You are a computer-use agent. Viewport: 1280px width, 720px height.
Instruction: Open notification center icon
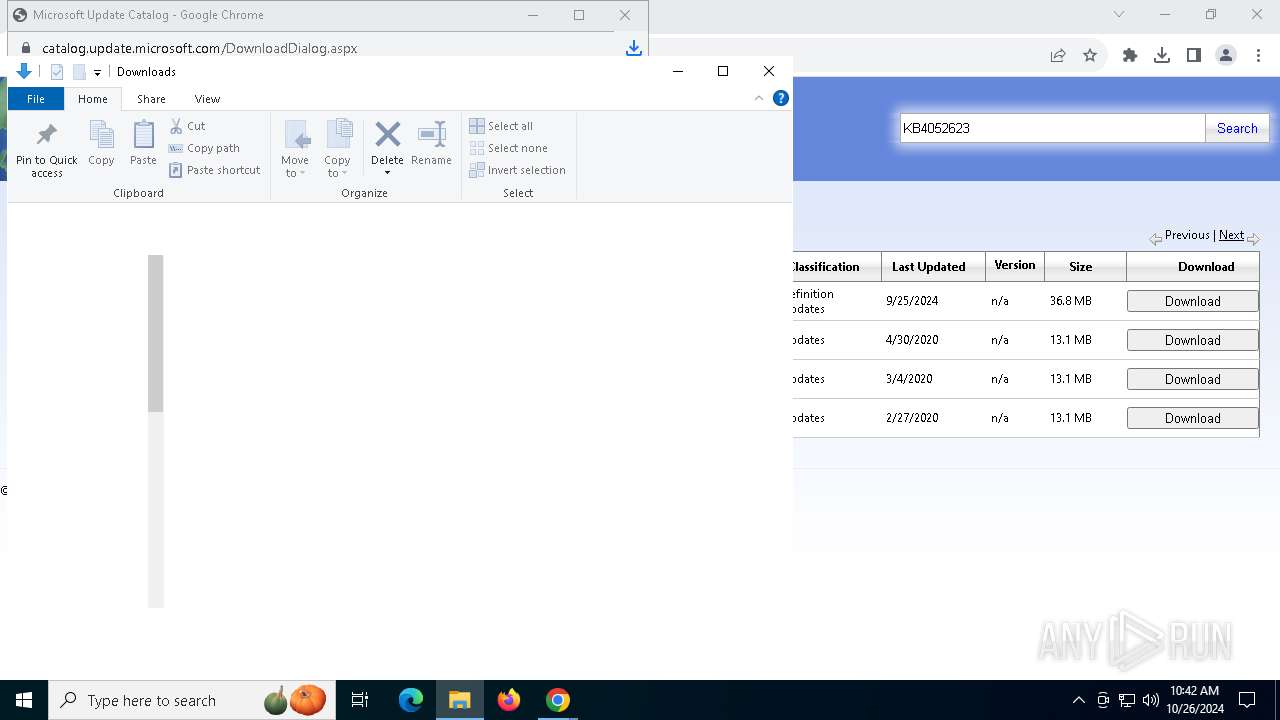pyautogui.click(x=1247, y=700)
